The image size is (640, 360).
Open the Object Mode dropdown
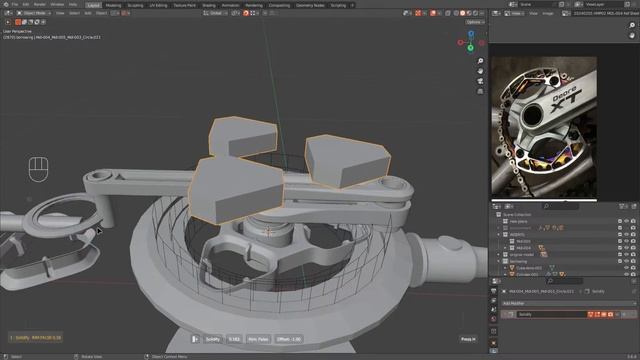click(34, 13)
